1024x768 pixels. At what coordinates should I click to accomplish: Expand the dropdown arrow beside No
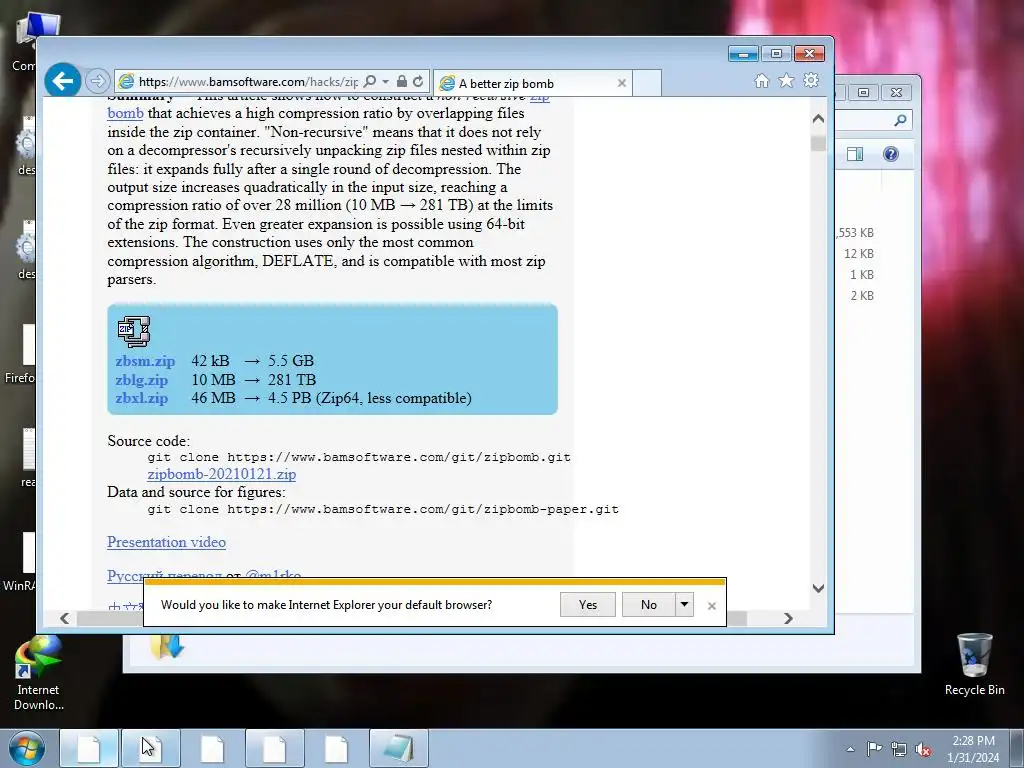[x=684, y=605]
